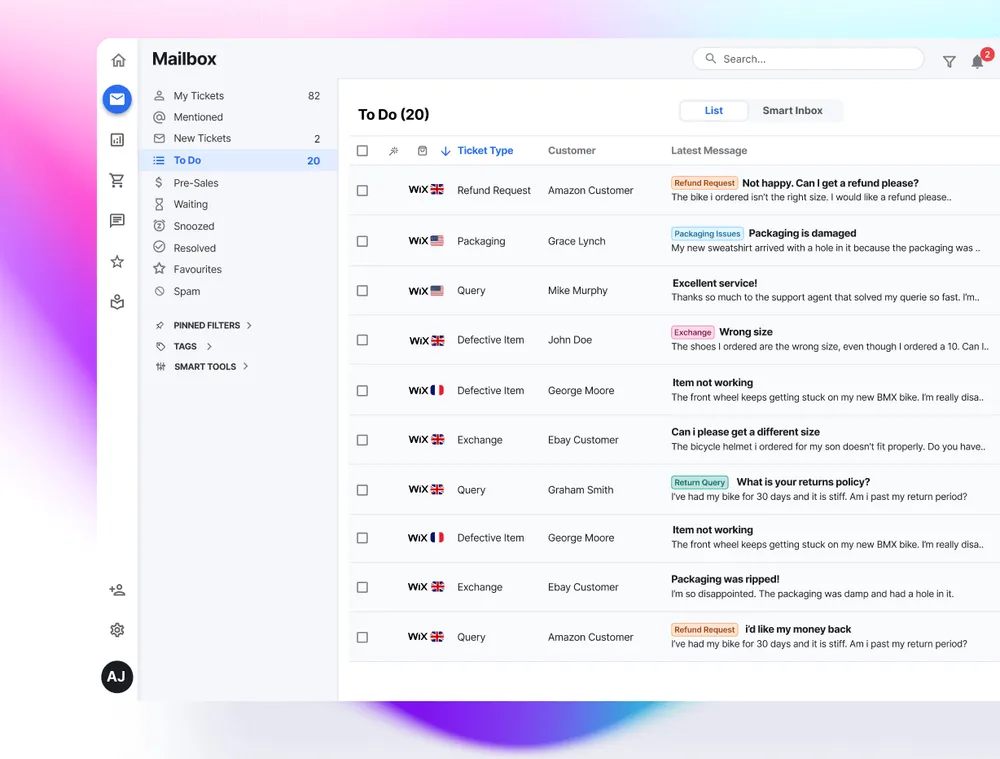Switch to the Smart Inbox tab
This screenshot has width=1000, height=759.
[x=793, y=111]
